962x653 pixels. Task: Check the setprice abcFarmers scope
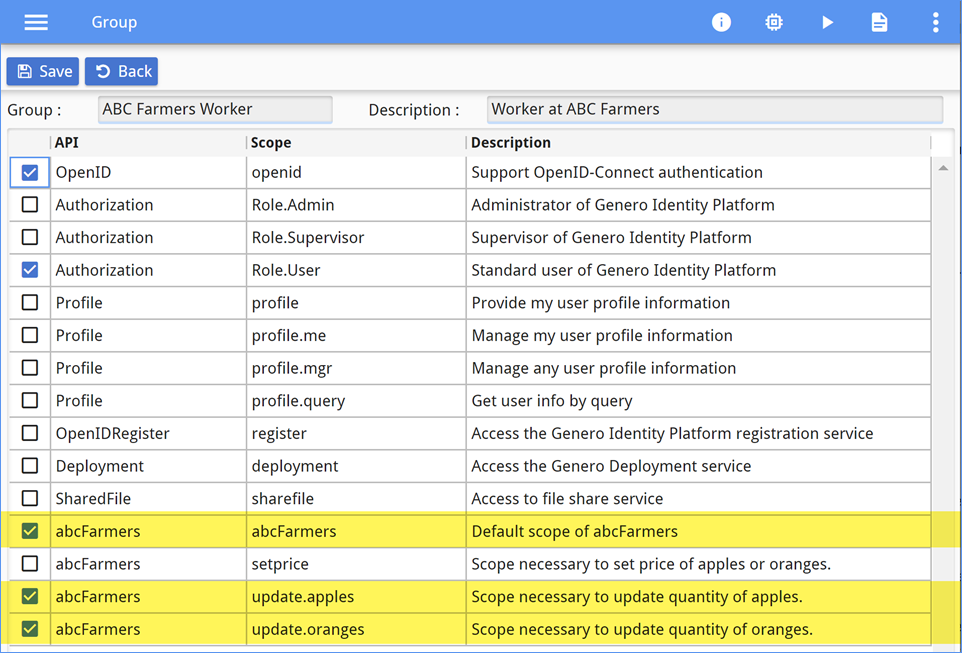(x=29, y=563)
